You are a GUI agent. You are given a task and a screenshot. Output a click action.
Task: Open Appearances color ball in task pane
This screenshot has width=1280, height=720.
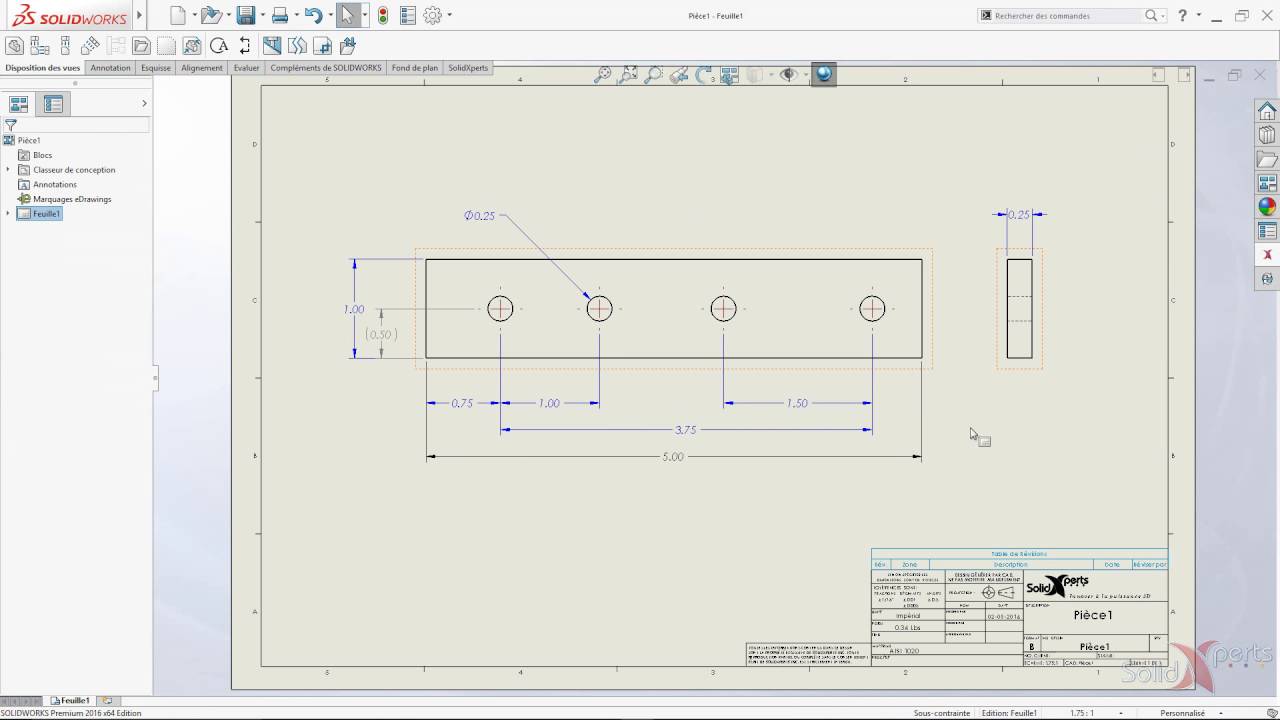pyautogui.click(x=1267, y=207)
